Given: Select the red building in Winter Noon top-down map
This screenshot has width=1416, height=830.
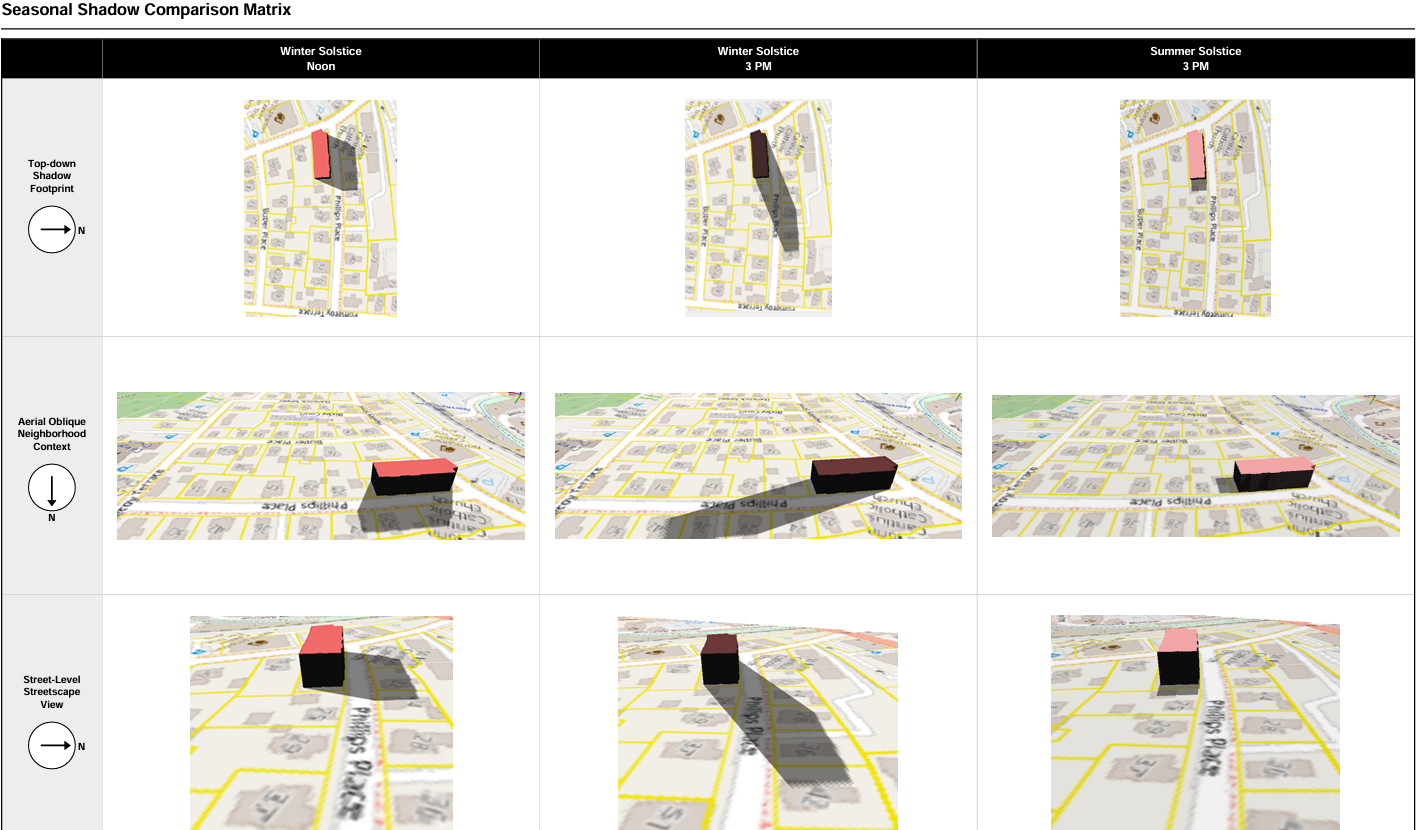Looking at the screenshot, I should [320, 154].
